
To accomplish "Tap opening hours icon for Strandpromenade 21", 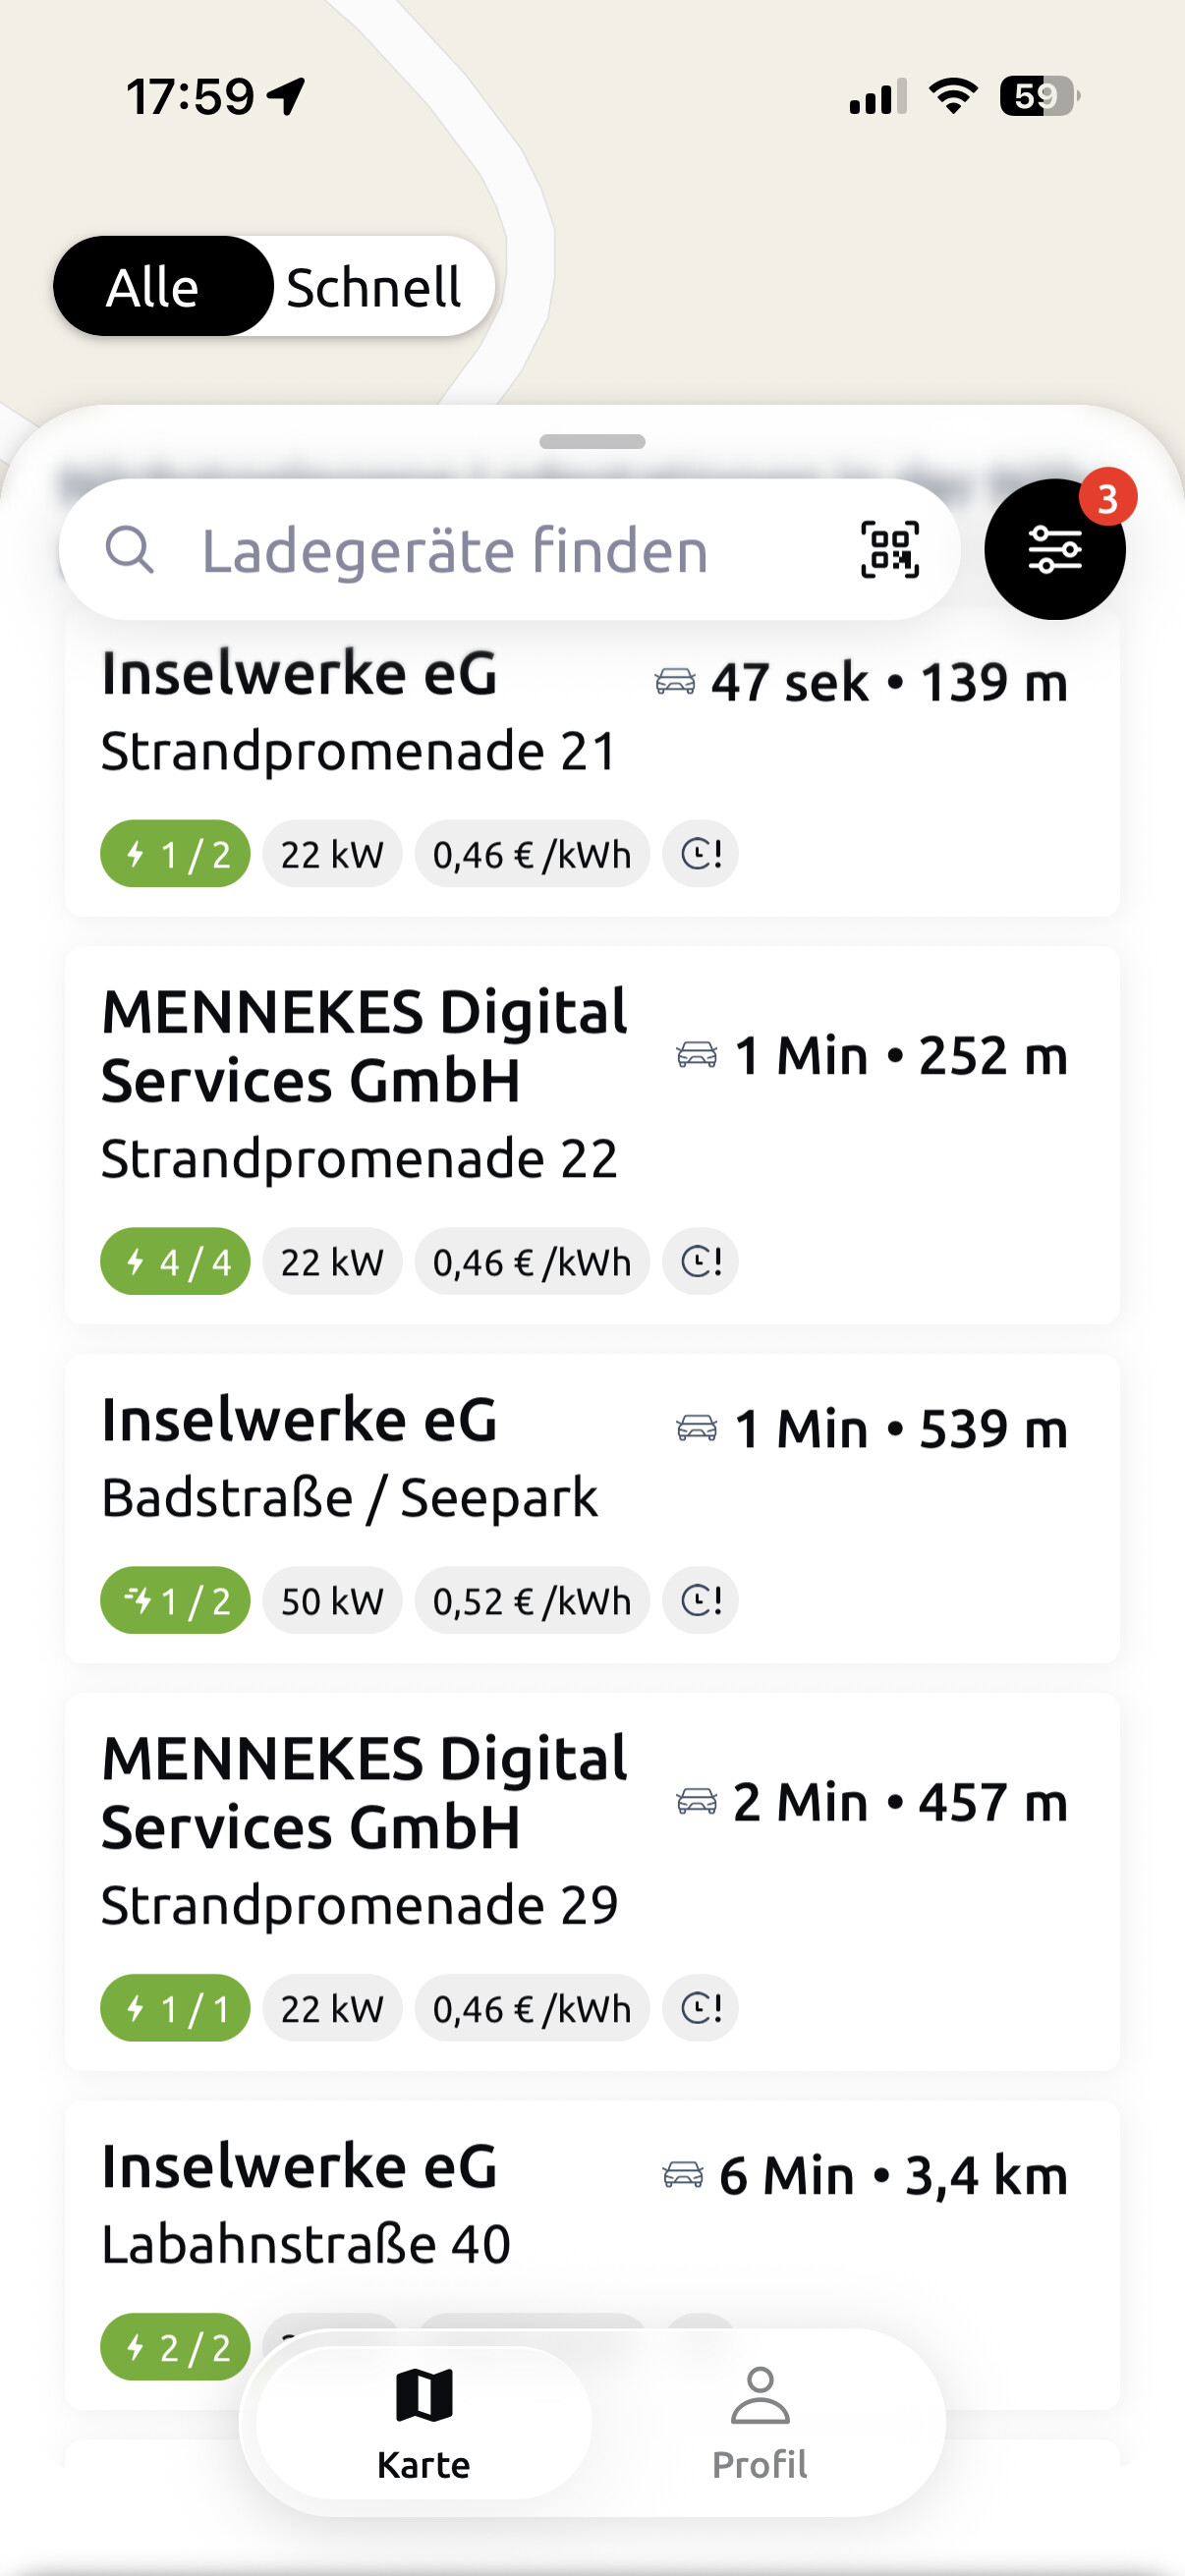I will (x=701, y=855).
